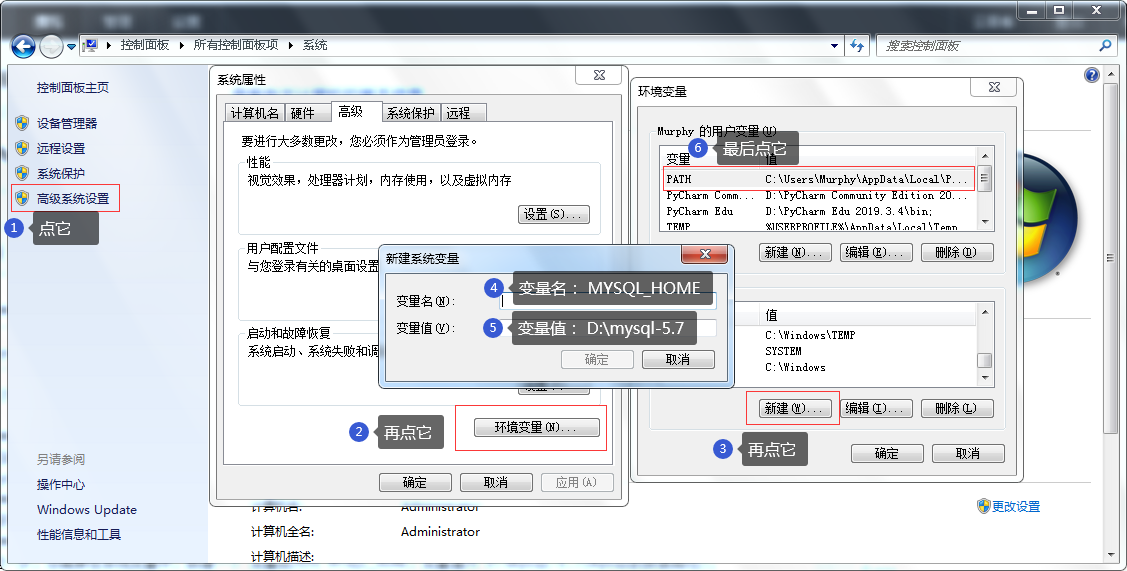Click the search magnifier icon
The height and width of the screenshot is (571, 1127).
[x=1105, y=46]
